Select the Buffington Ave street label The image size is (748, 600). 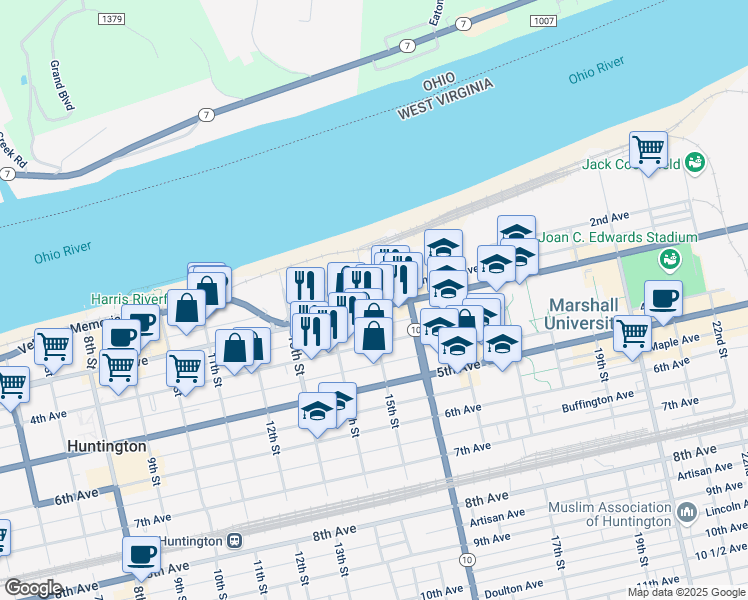click(598, 401)
